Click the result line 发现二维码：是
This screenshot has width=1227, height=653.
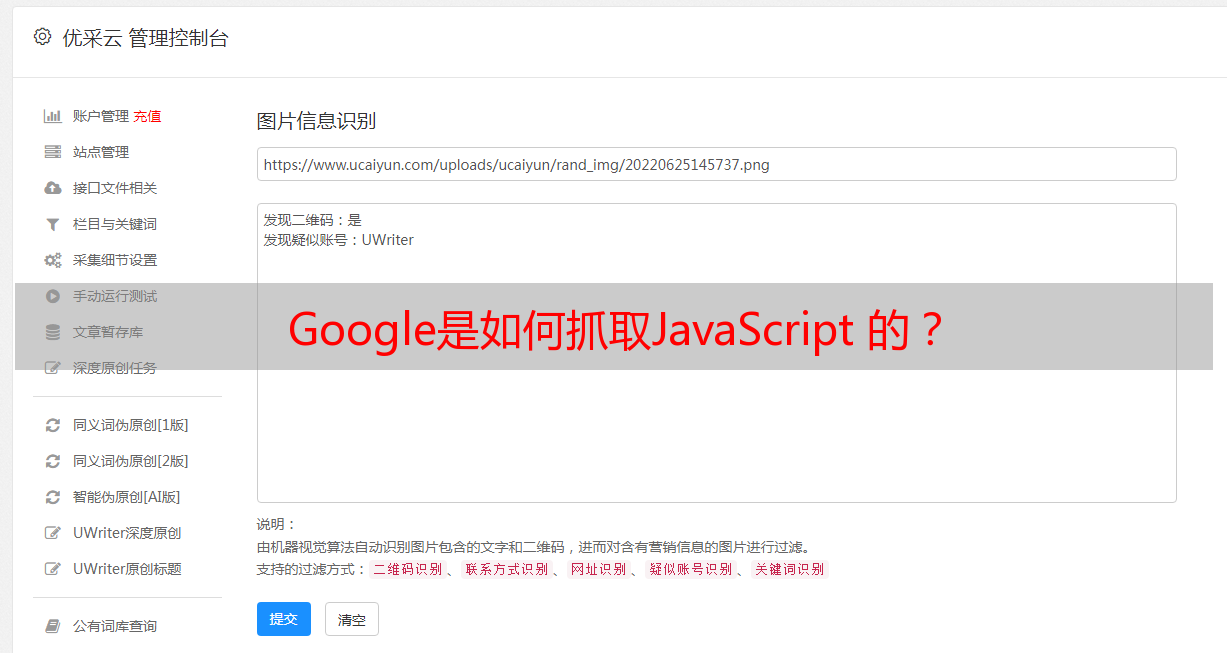point(313,220)
